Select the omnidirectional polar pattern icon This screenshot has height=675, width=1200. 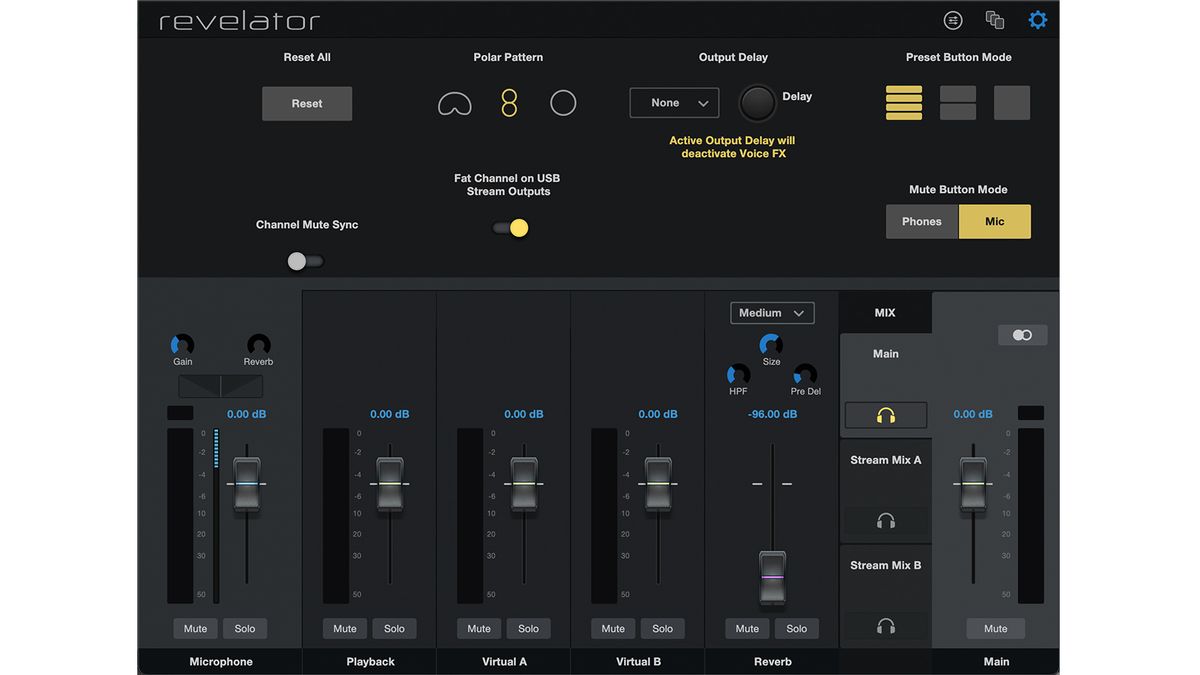[x=563, y=103]
